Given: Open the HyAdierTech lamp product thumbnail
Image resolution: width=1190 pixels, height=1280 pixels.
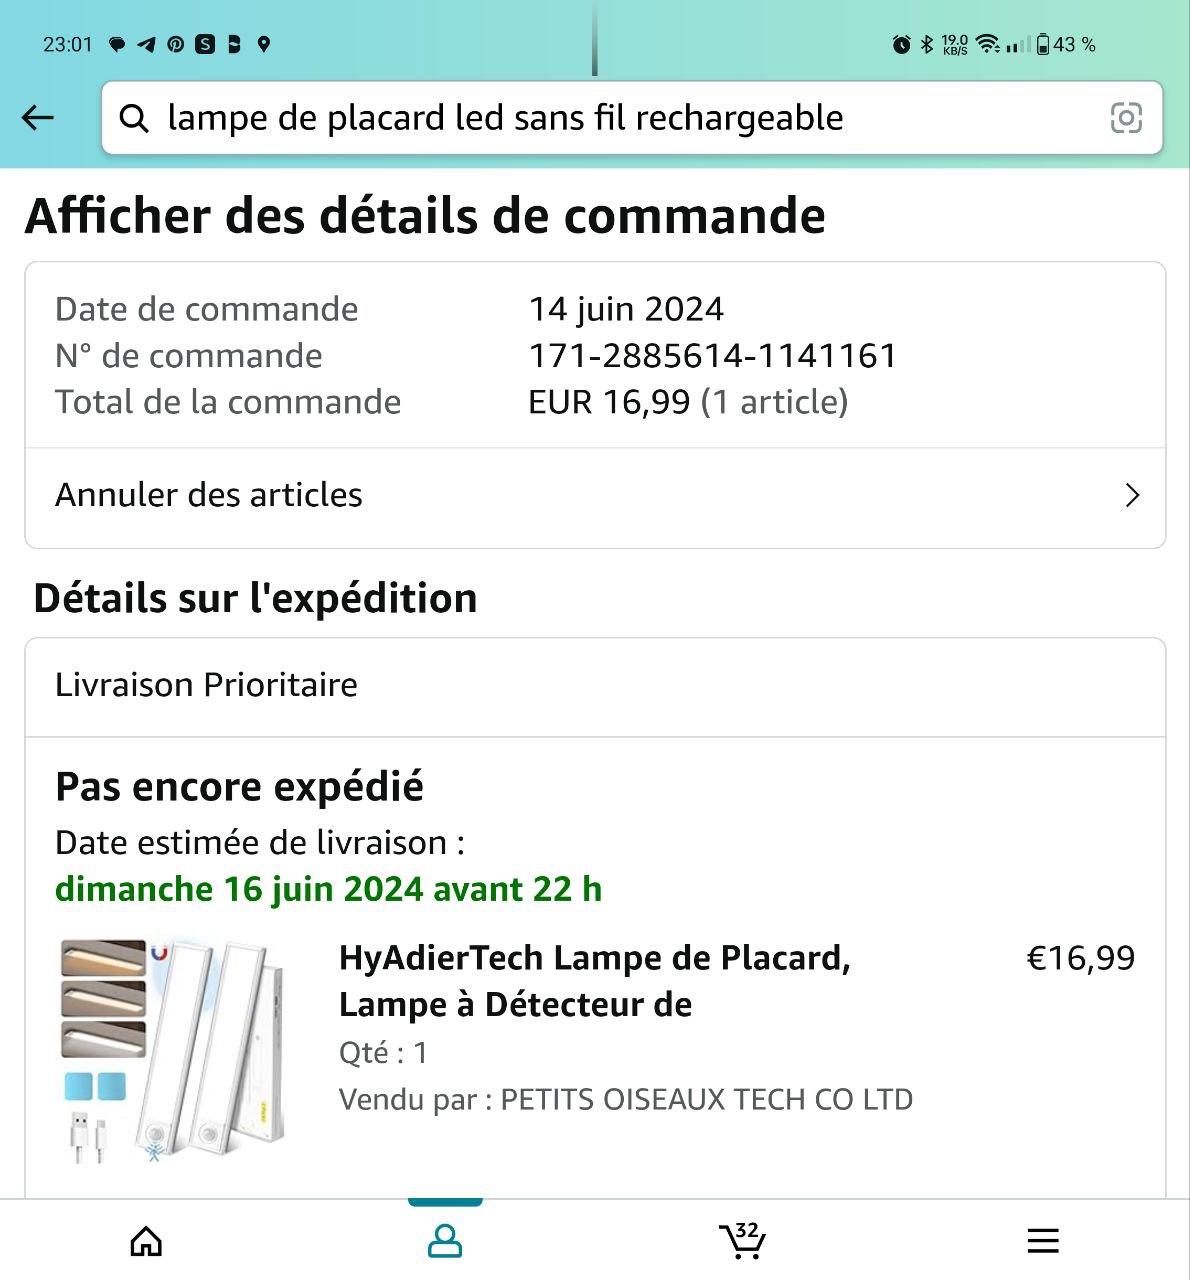Looking at the screenshot, I should pyautogui.click(x=172, y=1050).
